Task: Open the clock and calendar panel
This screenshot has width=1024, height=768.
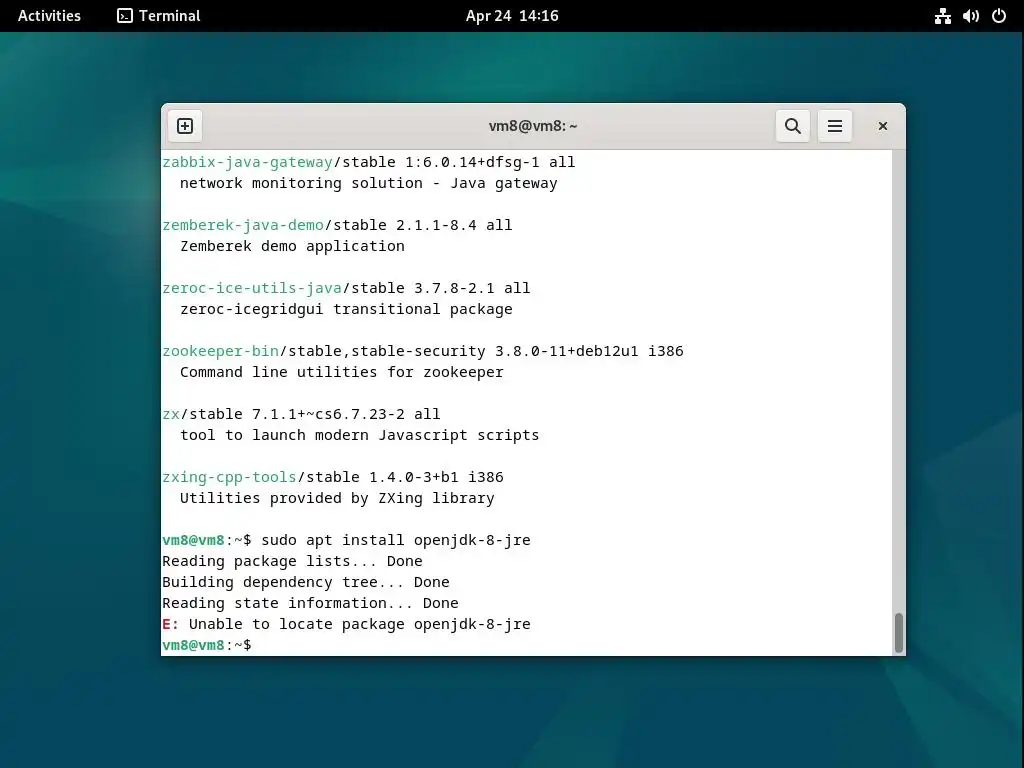Action: [x=512, y=16]
